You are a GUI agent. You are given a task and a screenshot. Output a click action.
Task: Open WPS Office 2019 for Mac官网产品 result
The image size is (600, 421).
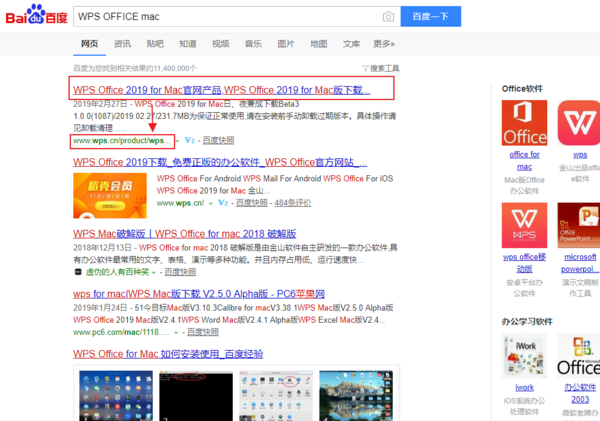pos(222,90)
